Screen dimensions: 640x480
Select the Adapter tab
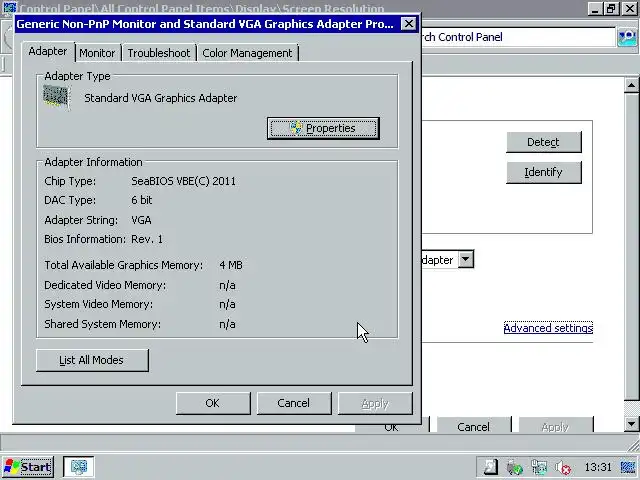click(x=48, y=51)
